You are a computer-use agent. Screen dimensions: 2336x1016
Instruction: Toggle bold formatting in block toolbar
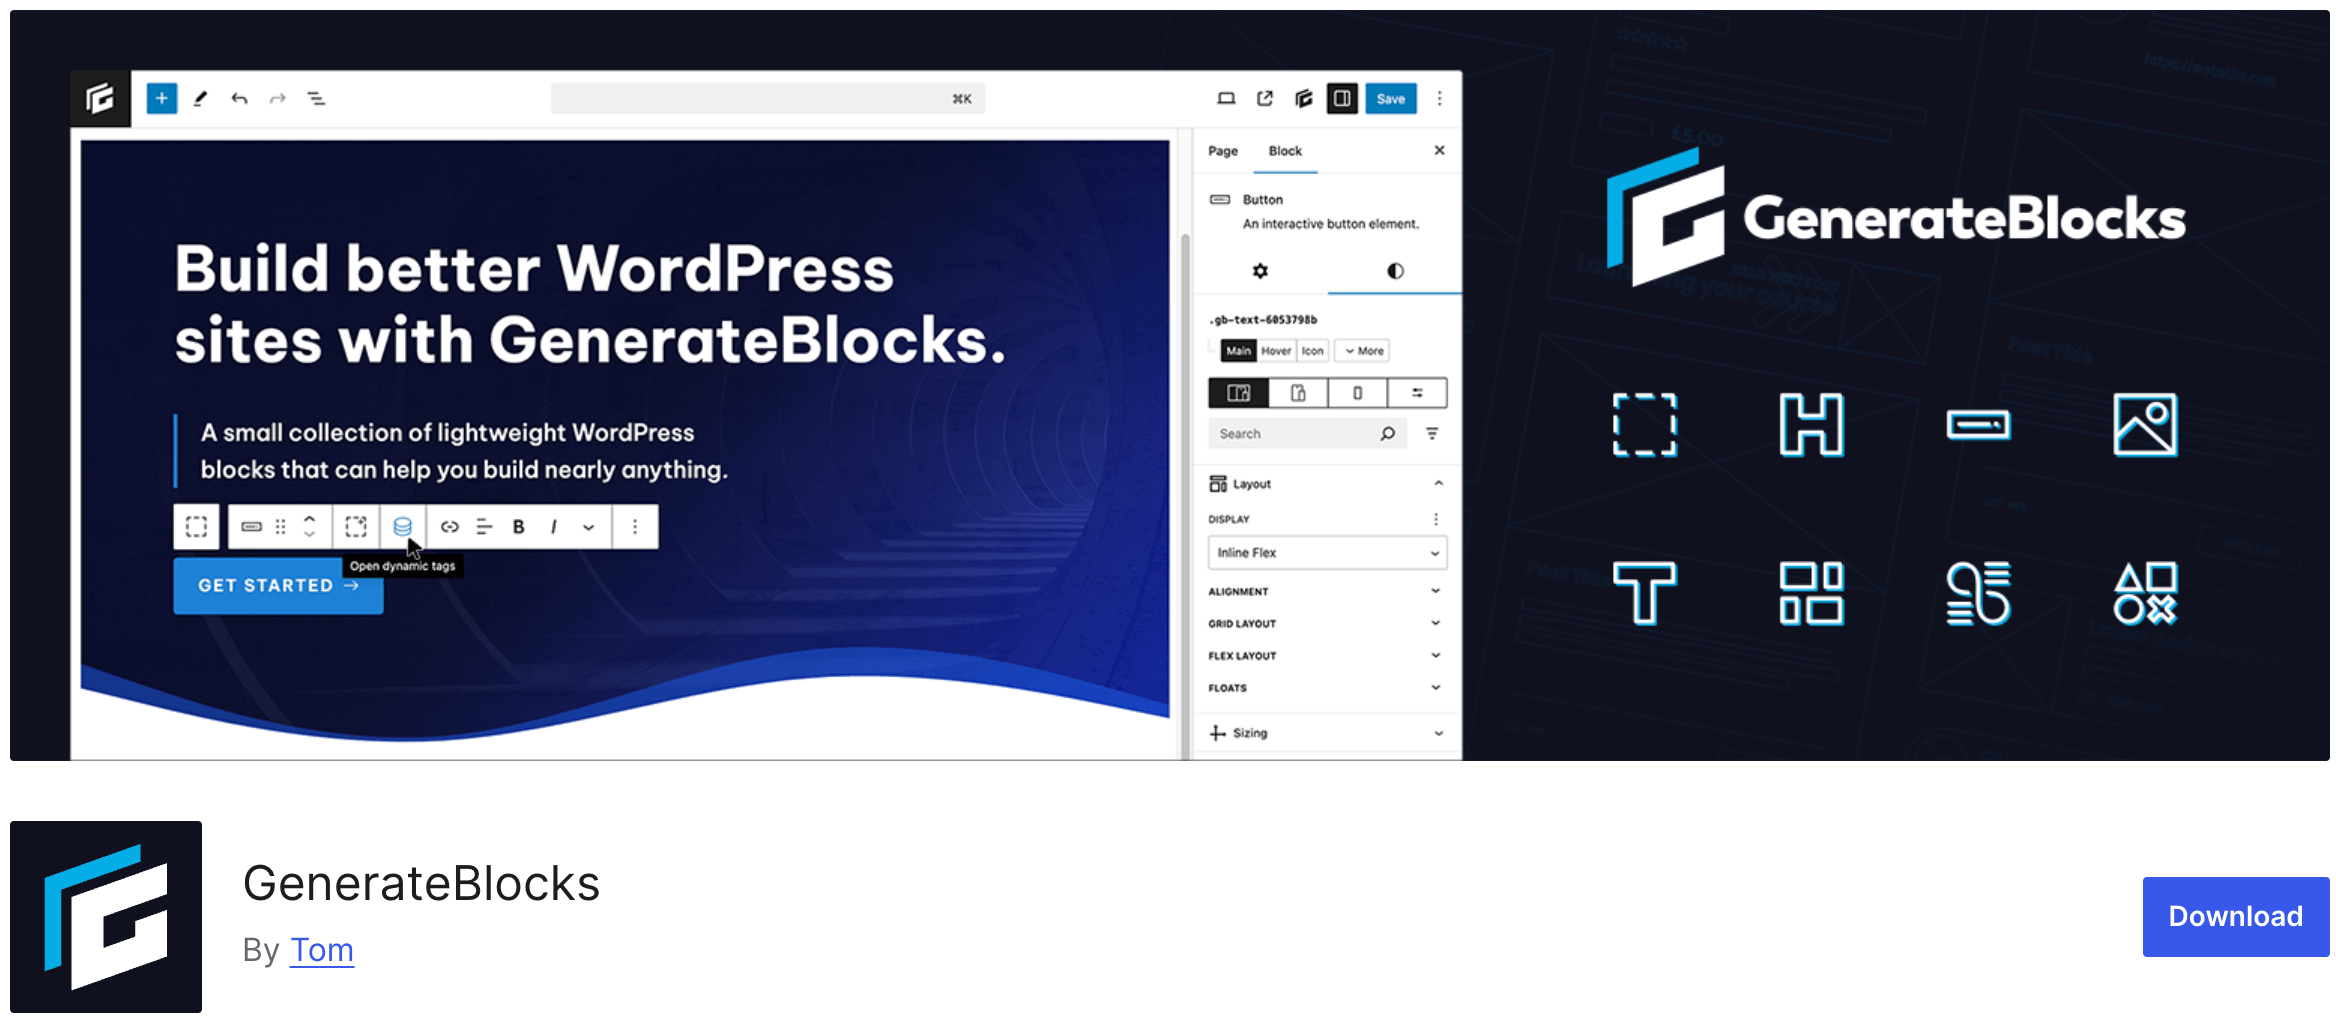tap(519, 527)
